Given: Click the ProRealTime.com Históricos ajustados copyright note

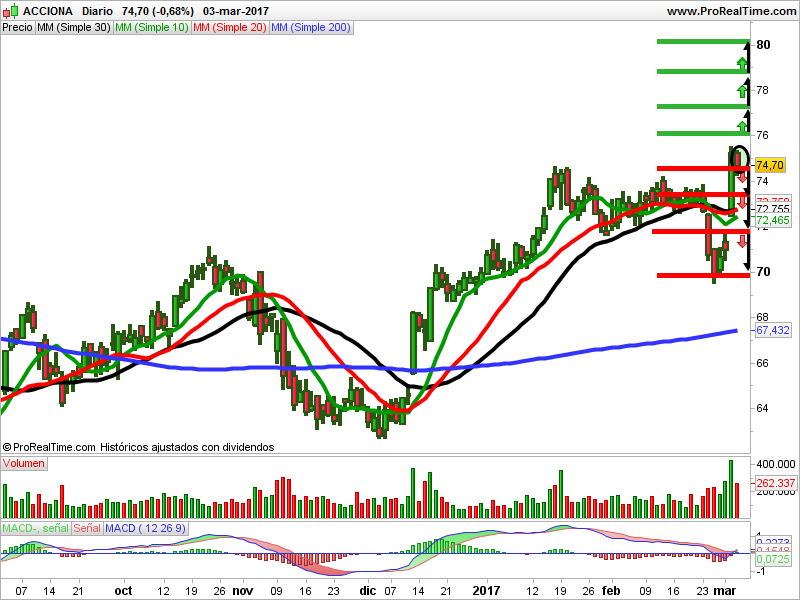Looking at the screenshot, I should [138, 447].
